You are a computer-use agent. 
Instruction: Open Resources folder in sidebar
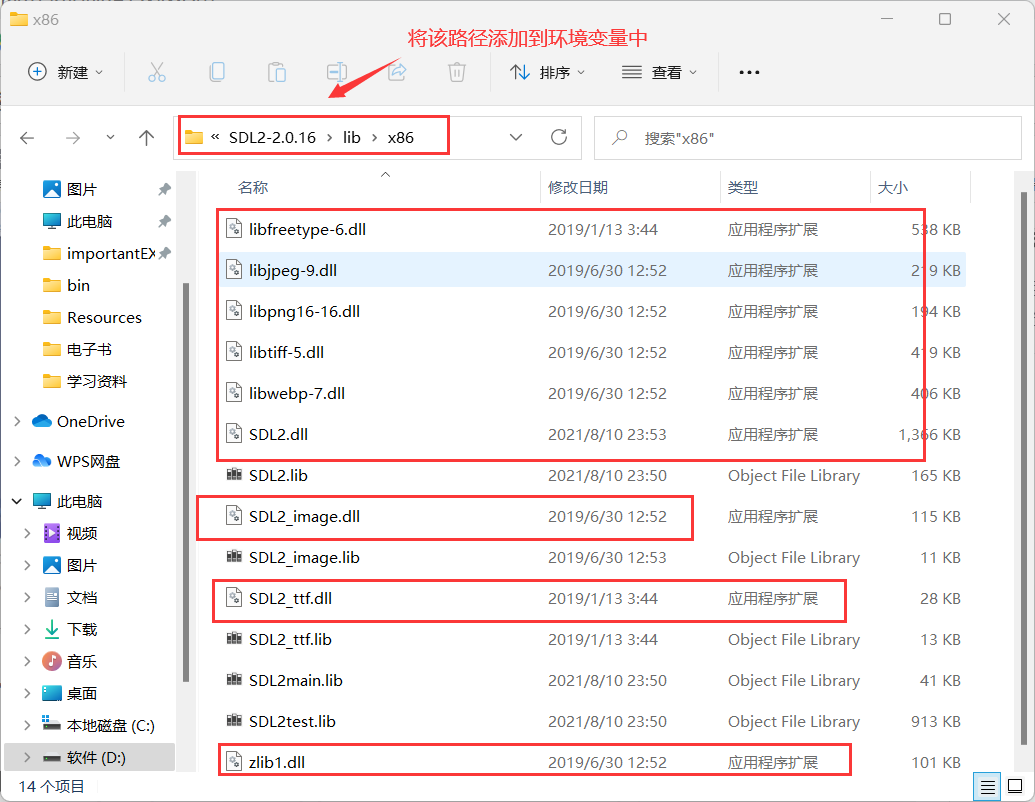pos(104,317)
